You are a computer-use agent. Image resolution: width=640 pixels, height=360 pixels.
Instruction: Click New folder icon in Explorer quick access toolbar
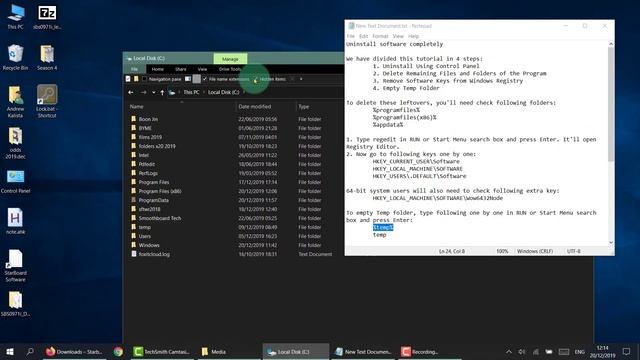(x=136, y=79)
